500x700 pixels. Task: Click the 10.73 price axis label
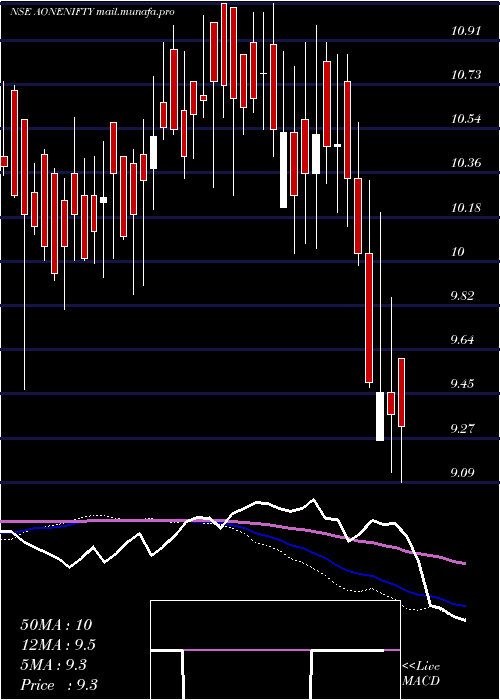pyautogui.click(x=466, y=75)
